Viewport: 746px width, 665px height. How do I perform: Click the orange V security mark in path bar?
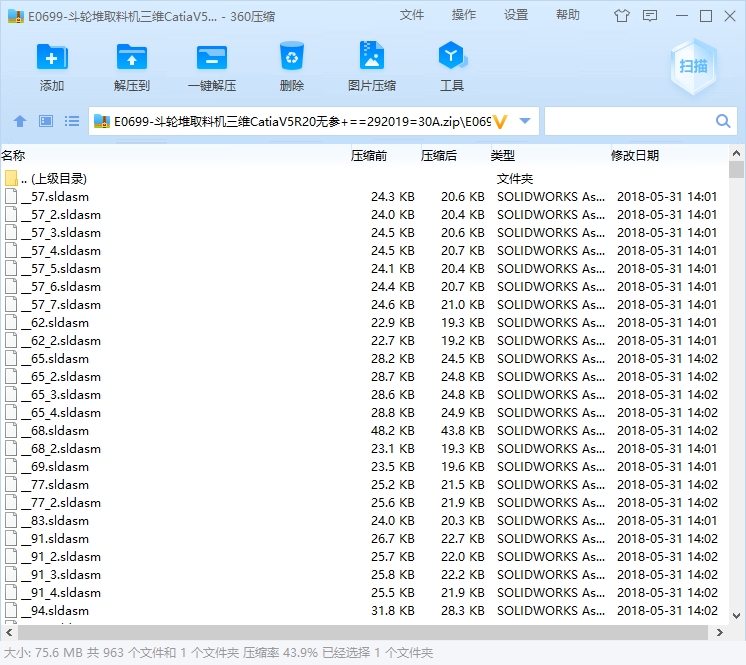(500, 122)
